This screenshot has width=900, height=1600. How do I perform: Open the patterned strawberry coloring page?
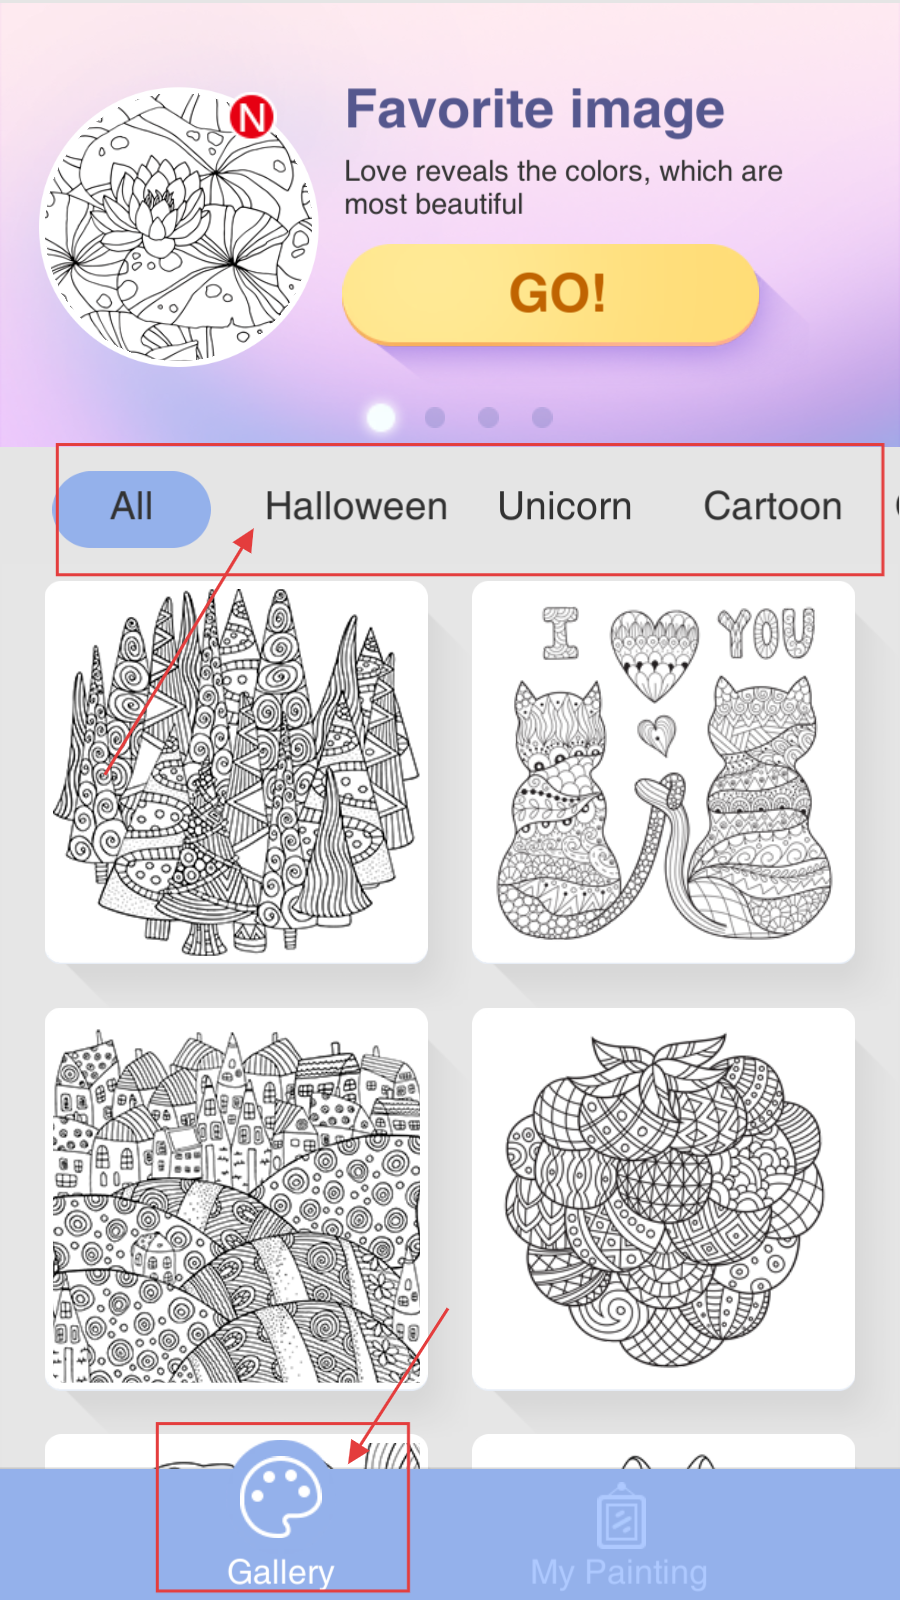pyautogui.click(x=663, y=1198)
